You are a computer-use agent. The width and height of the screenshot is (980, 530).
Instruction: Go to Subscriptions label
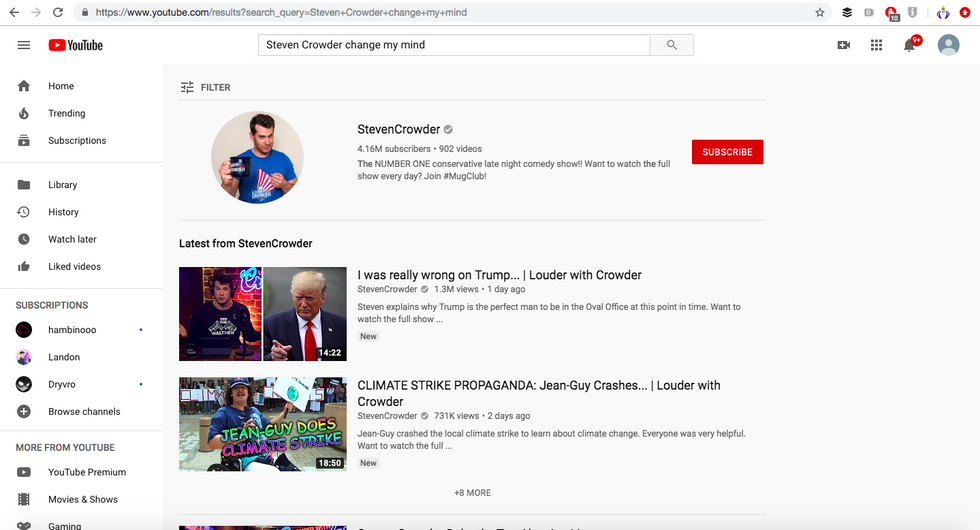tap(78, 141)
